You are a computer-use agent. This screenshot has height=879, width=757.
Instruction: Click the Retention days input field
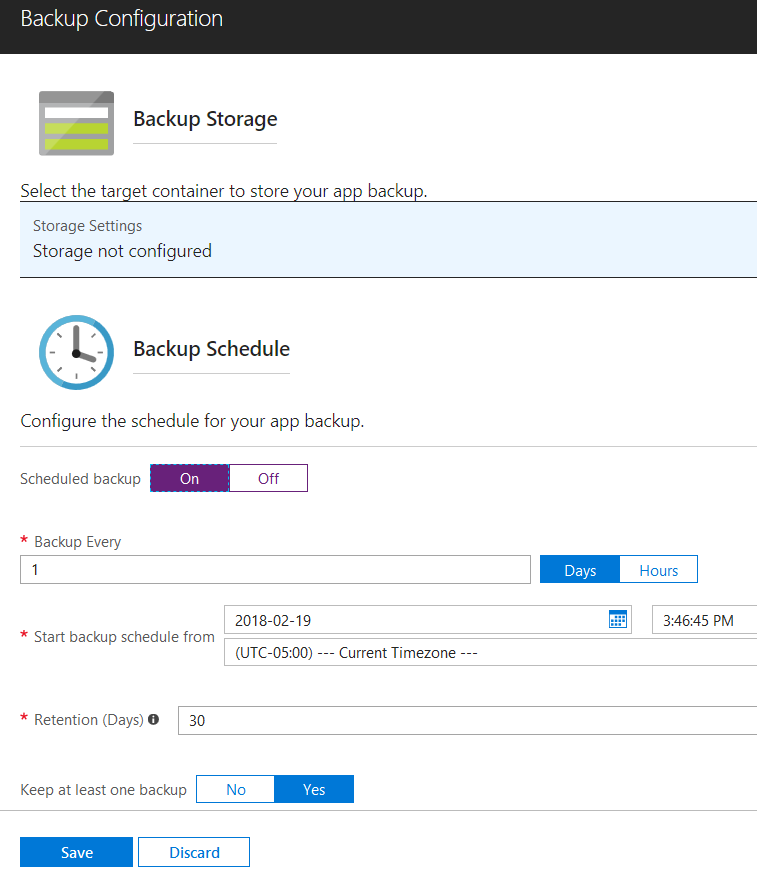pos(468,720)
